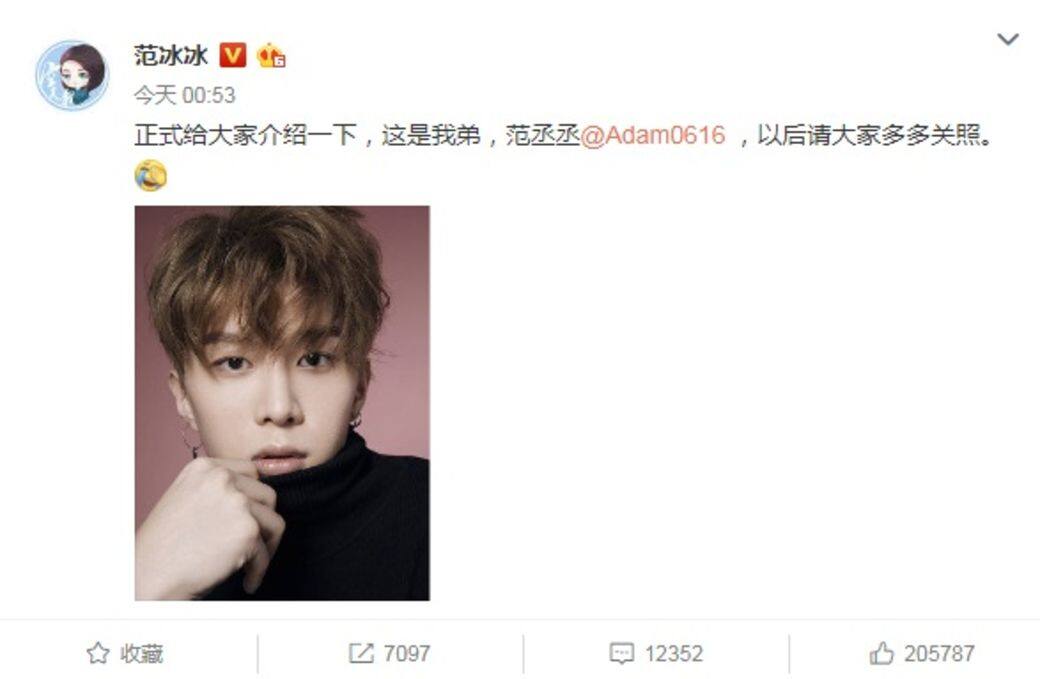
Task: Open the 7097 repost count
Action: pos(407,654)
